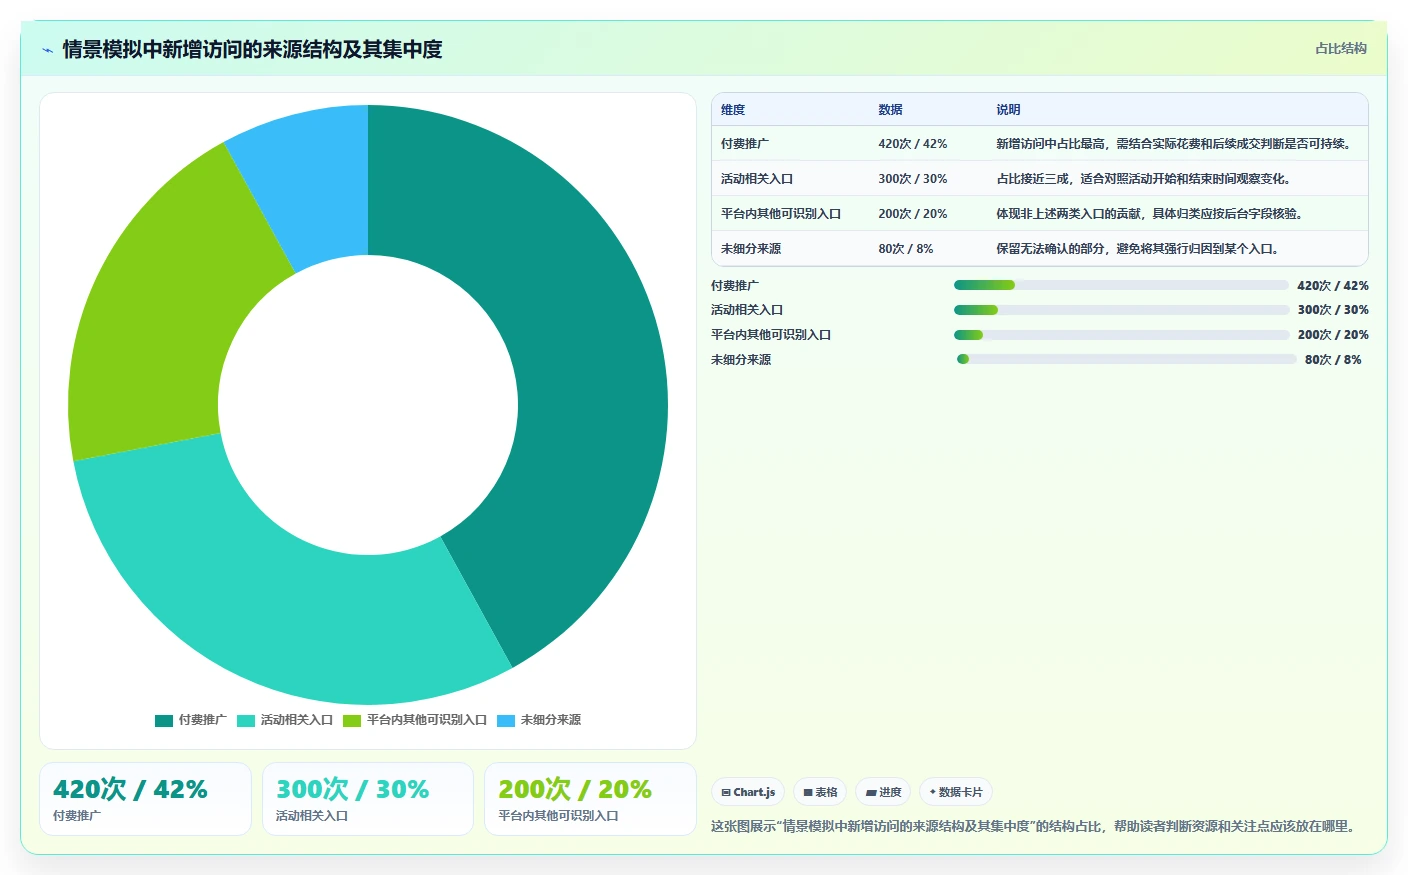The width and height of the screenshot is (1408, 875).
Task: Click the 300次 / 30% table cell
Action: [x=913, y=179]
